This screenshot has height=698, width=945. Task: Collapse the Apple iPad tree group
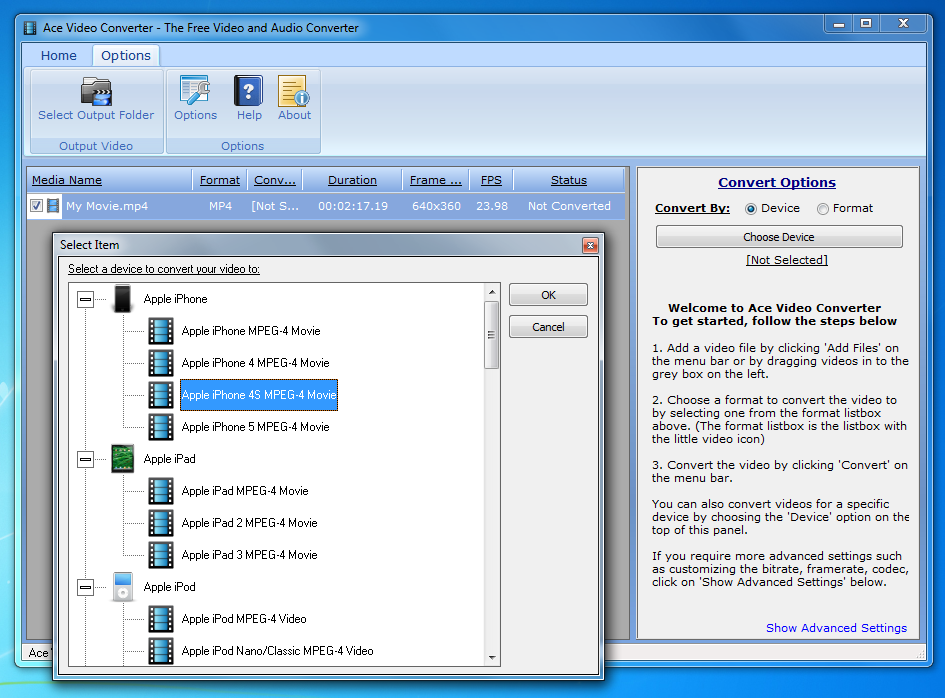point(86,459)
